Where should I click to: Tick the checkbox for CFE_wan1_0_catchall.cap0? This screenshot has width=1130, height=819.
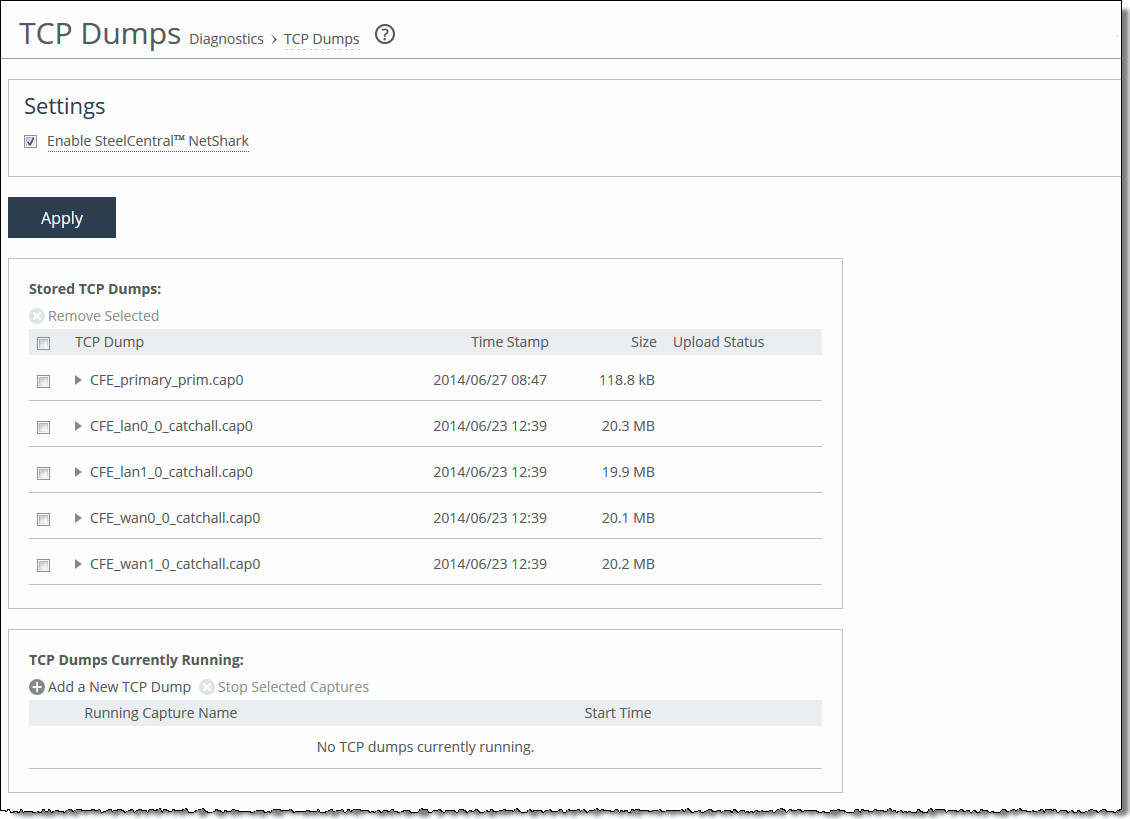click(43, 565)
